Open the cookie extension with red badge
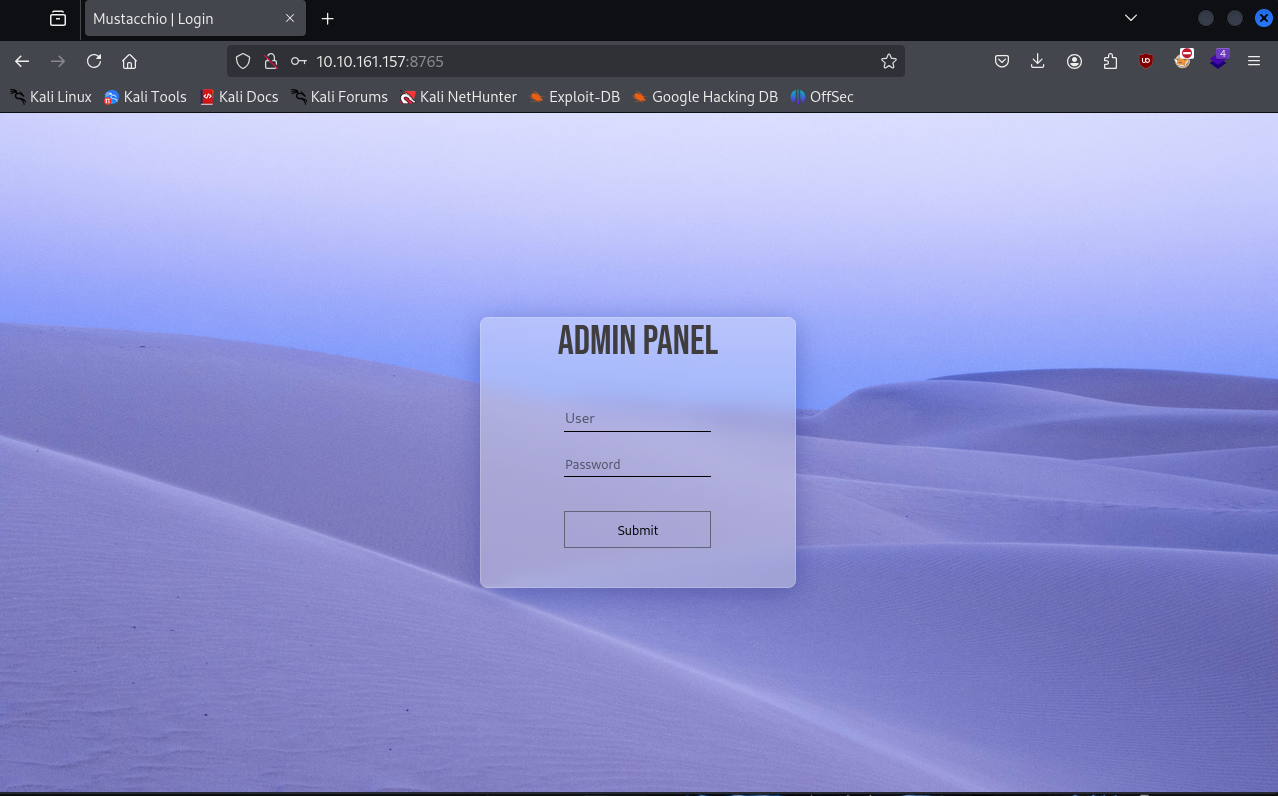Viewport: 1278px width, 796px height. coord(1183,59)
